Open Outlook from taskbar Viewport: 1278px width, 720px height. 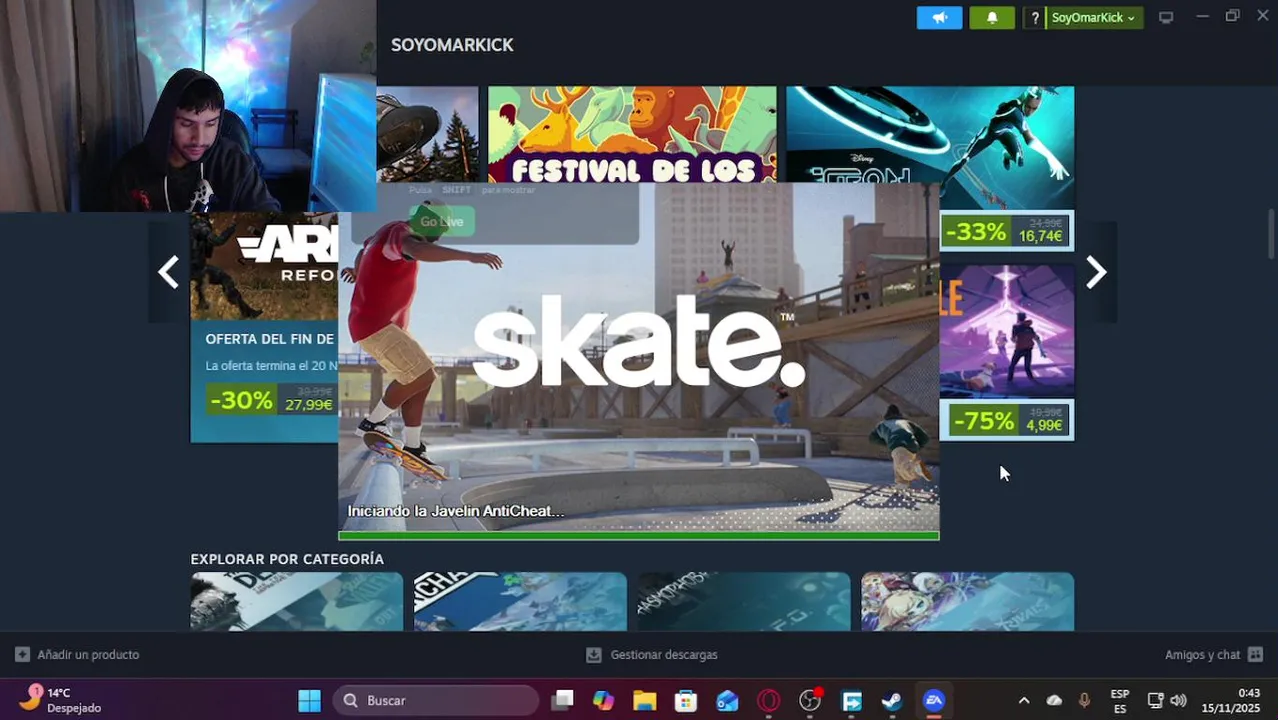pyautogui.click(x=727, y=700)
